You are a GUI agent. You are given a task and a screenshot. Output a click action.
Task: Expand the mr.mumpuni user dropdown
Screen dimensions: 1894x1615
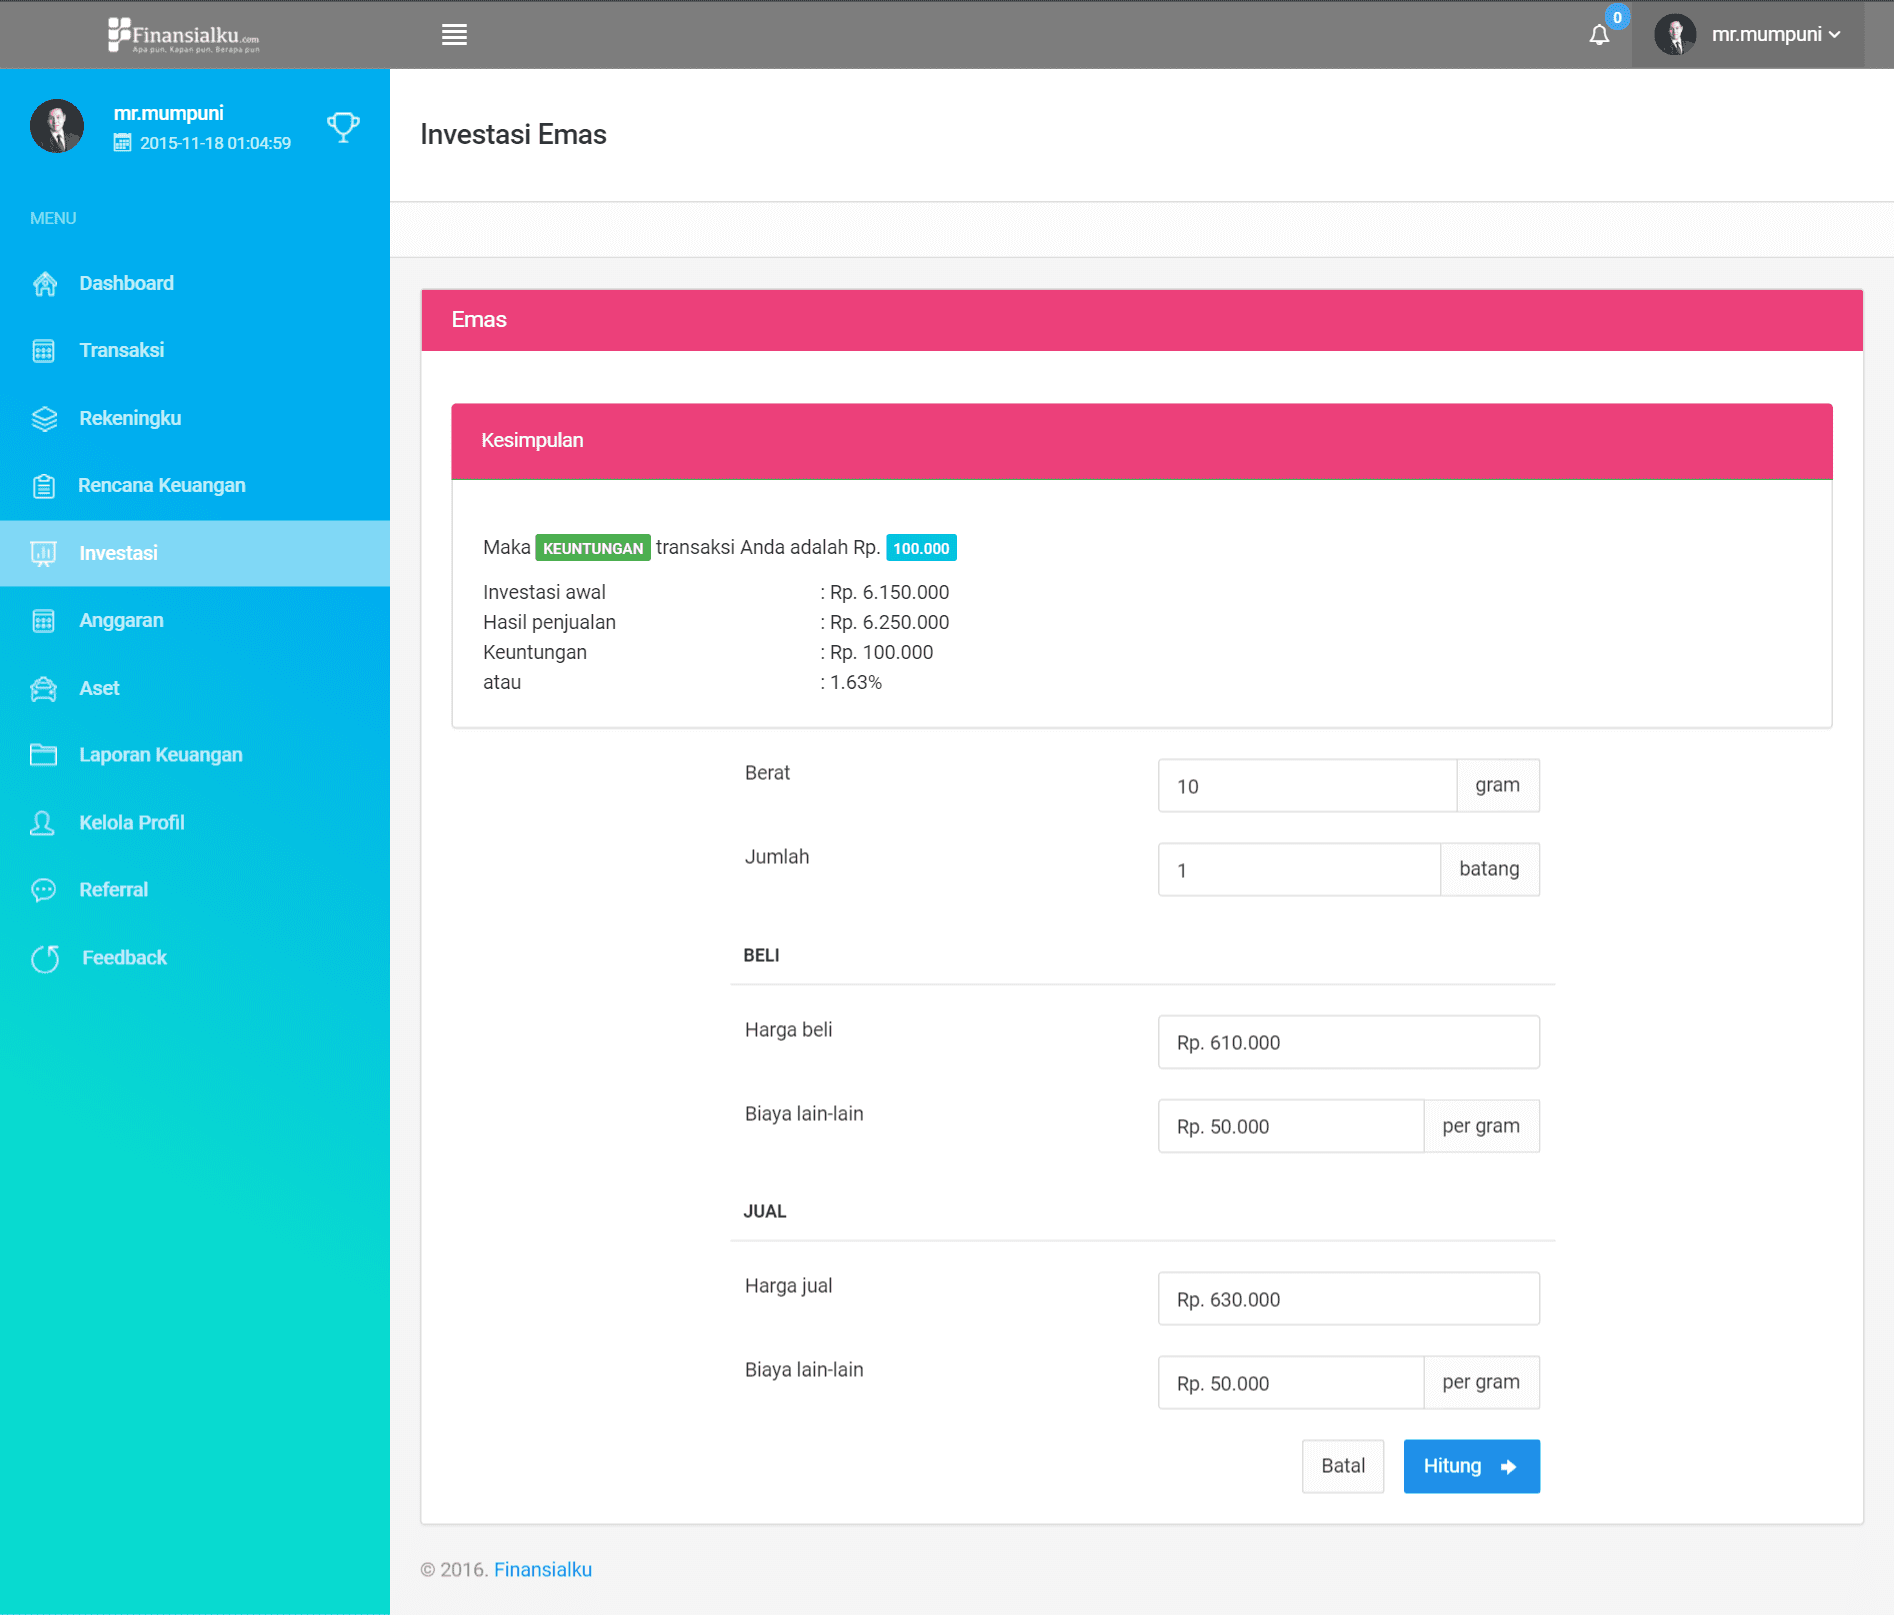pos(1749,35)
